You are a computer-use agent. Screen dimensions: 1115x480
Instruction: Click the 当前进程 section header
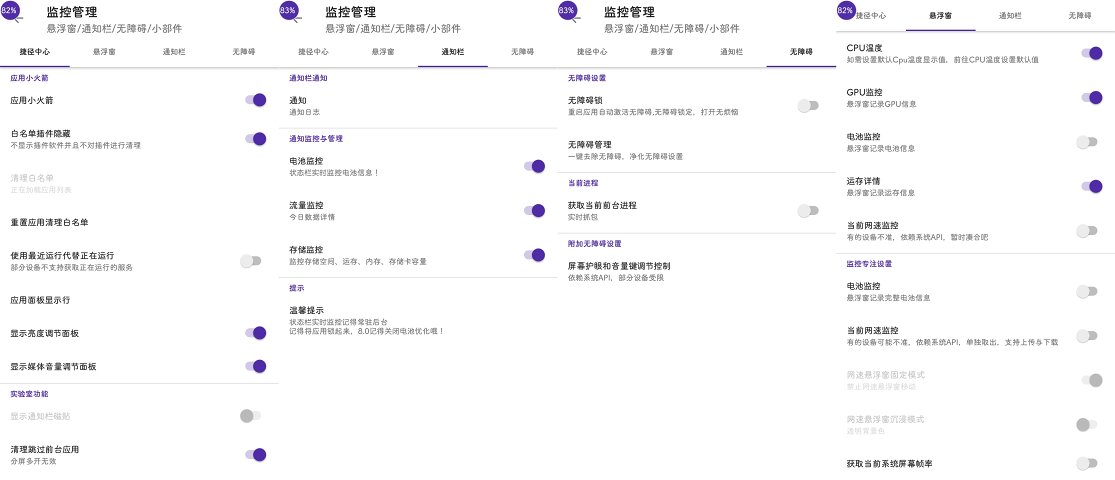583,183
